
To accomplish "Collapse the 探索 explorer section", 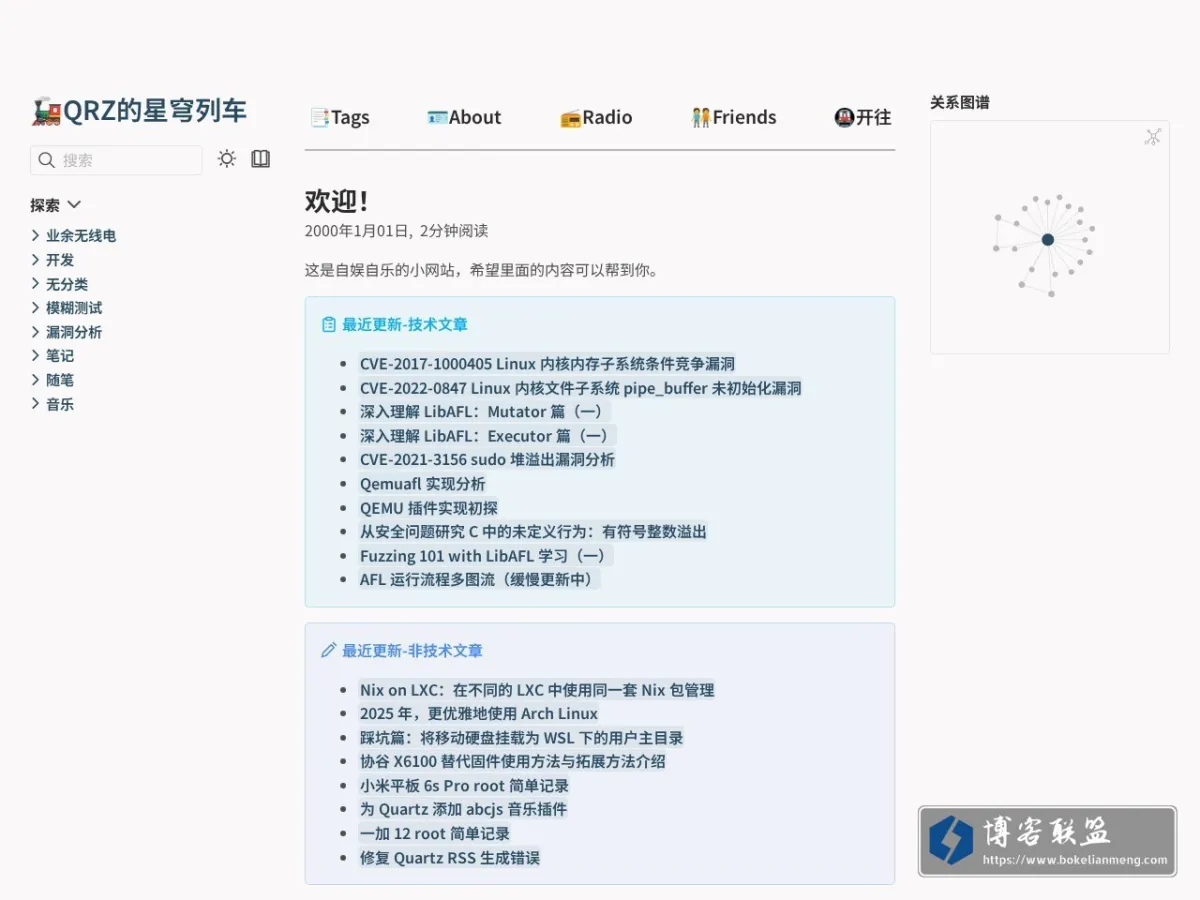I will coord(56,205).
